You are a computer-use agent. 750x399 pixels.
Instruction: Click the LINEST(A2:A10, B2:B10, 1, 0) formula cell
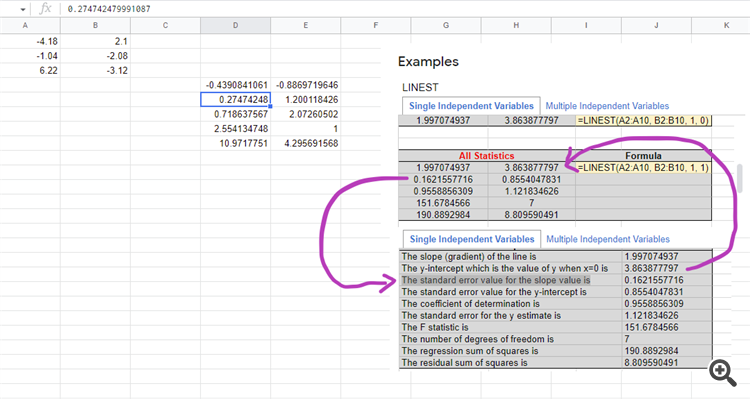tap(643, 121)
